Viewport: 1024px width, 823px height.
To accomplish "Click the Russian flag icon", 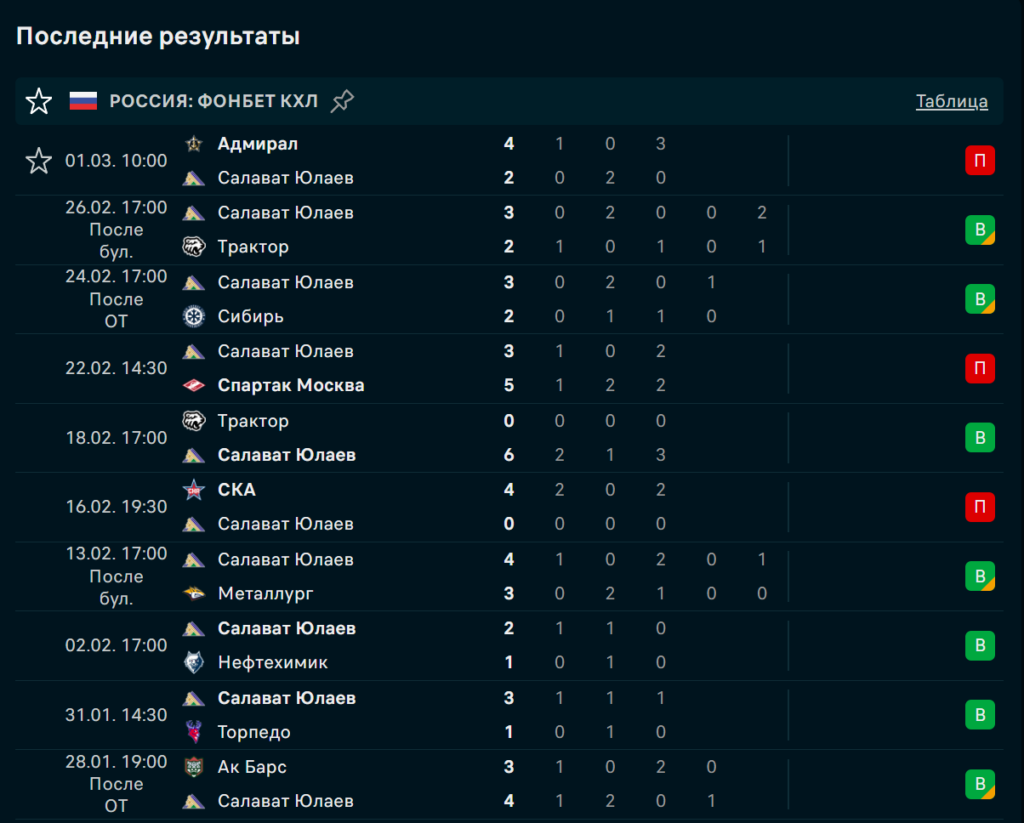I will click(83, 101).
